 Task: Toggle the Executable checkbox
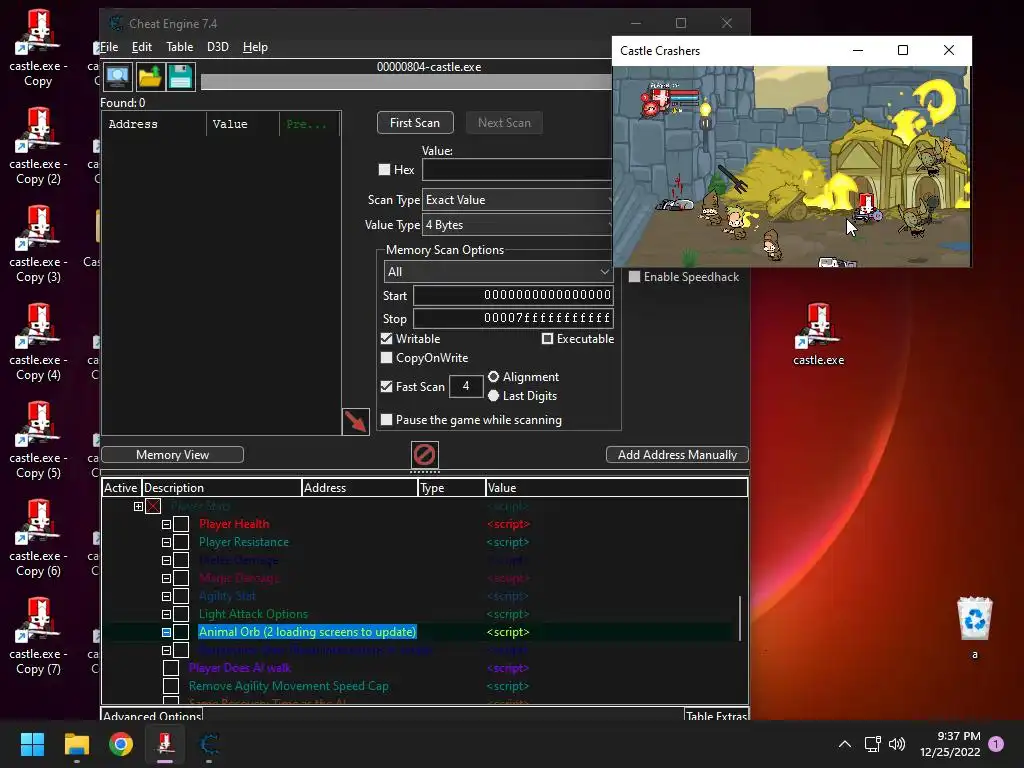[547, 338]
